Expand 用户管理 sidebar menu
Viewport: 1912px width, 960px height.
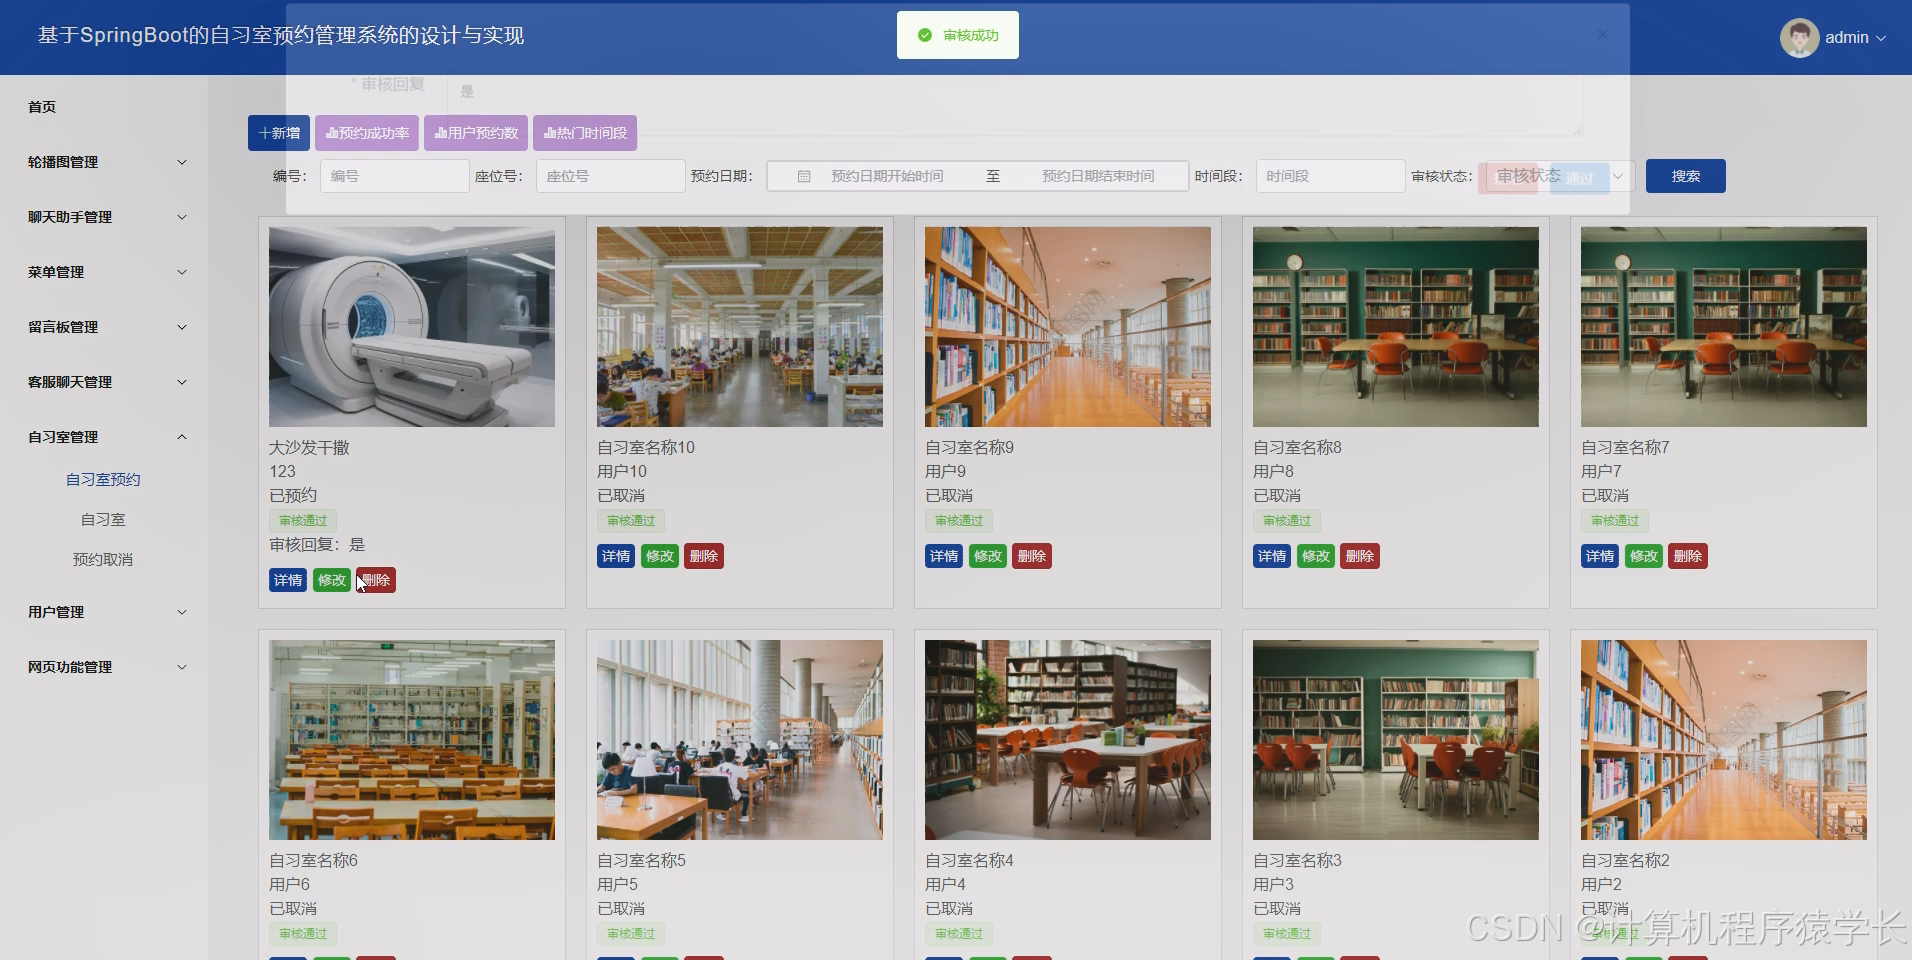[x=104, y=612]
